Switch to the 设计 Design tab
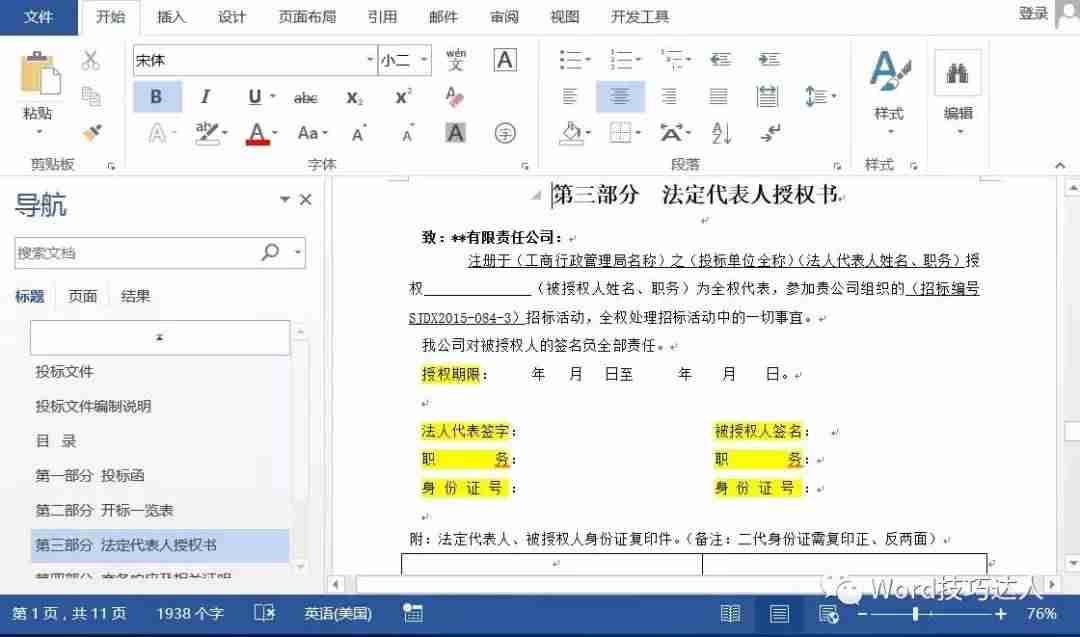This screenshot has width=1080, height=637. 231,17
